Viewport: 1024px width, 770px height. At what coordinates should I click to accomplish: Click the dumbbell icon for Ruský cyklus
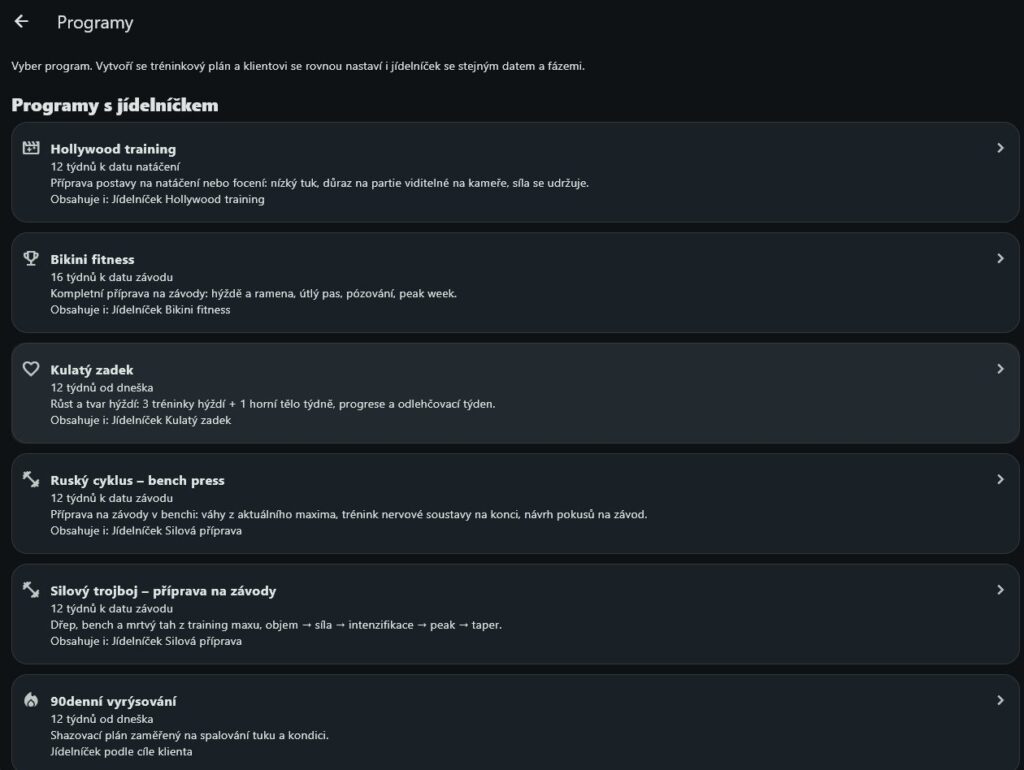coord(31,479)
